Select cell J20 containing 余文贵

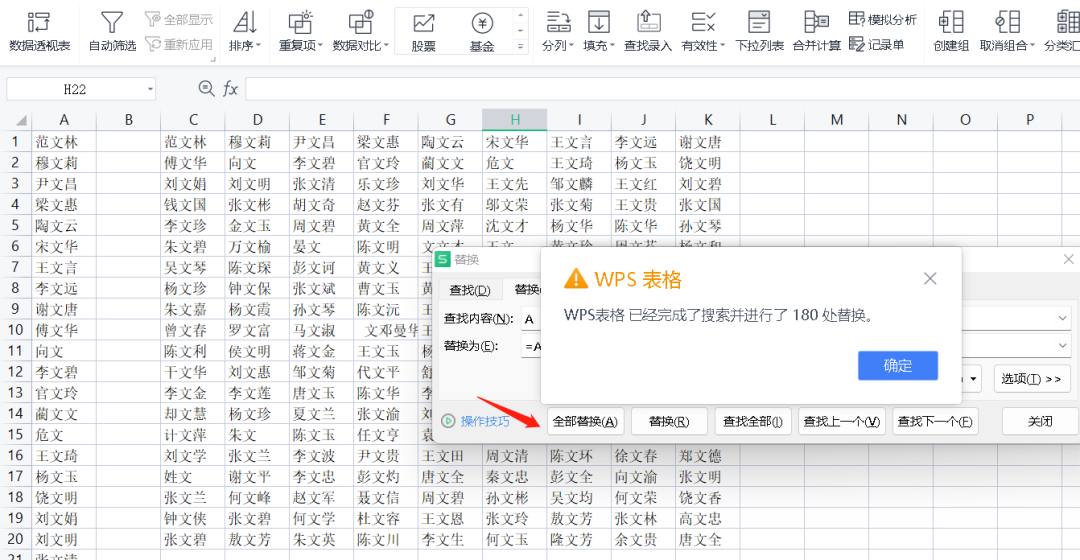coord(643,539)
